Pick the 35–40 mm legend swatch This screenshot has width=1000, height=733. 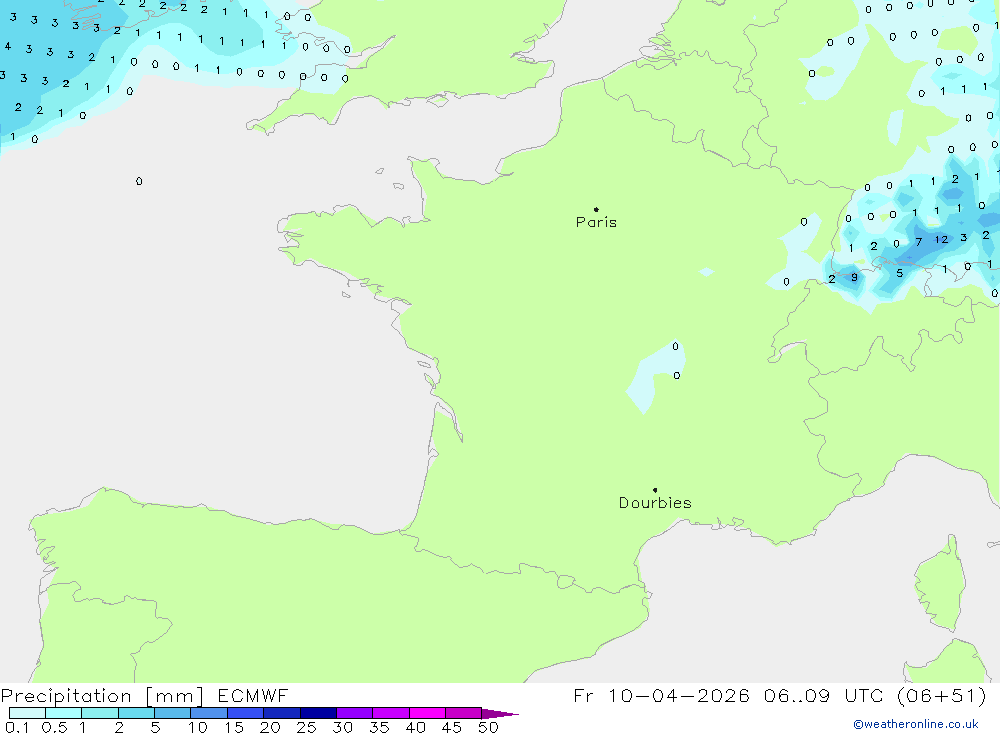[x=391, y=713]
